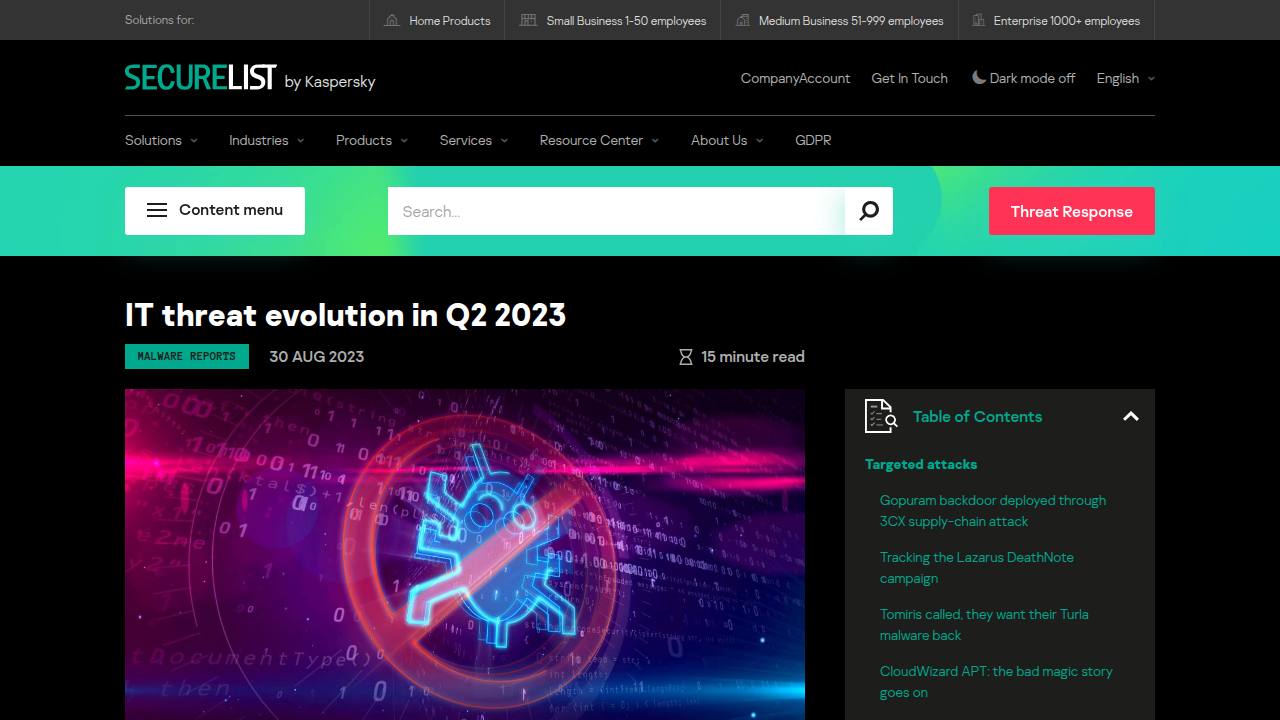Open Enterprise 1000+ employees
This screenshot has height=720, width=1280.
[1056, 20]
